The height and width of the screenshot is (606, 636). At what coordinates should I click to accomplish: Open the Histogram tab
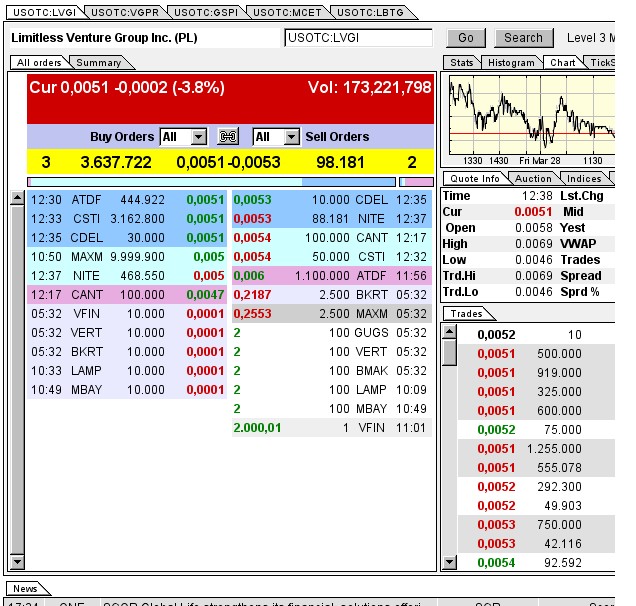click(x=511, y=63)
